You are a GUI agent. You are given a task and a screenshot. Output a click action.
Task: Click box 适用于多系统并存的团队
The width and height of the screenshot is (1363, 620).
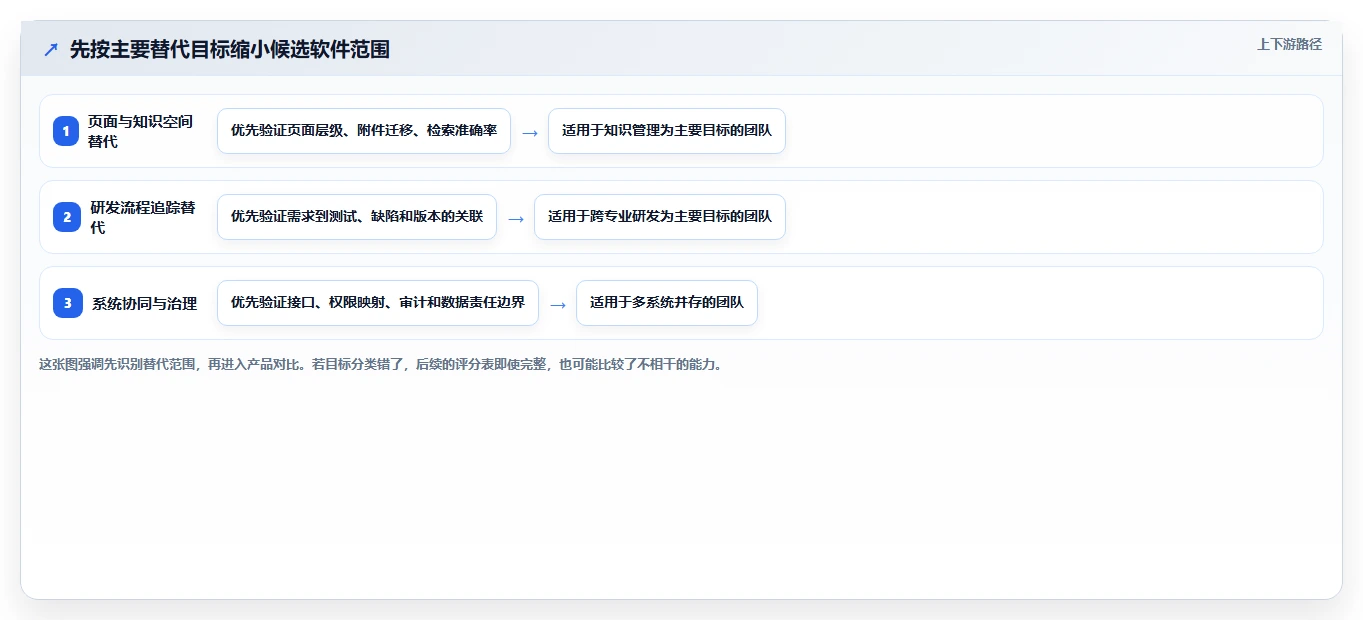[x=667, y=303]
